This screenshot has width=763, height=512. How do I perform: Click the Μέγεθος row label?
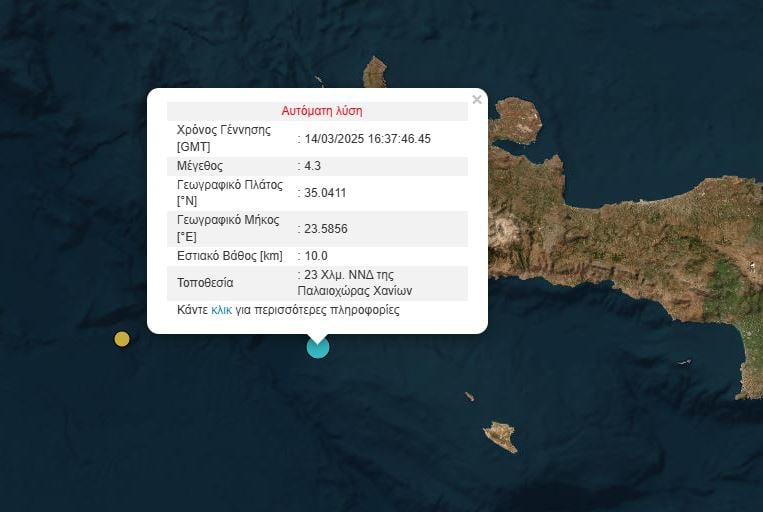(200, 166)
